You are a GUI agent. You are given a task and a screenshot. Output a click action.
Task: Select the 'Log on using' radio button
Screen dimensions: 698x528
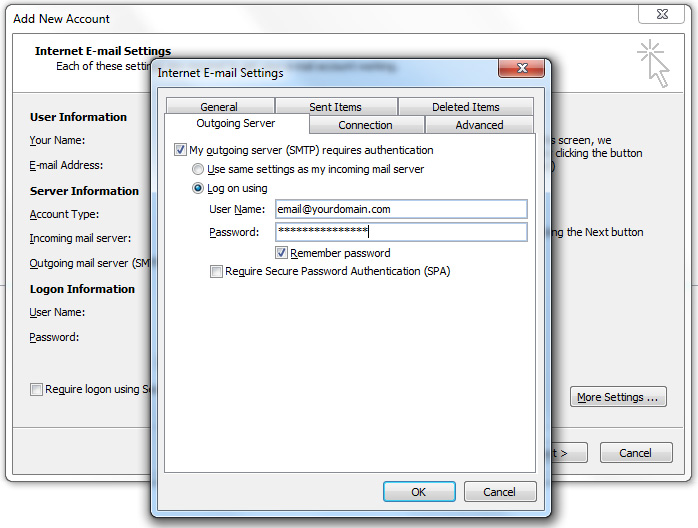tap(198, 188)
